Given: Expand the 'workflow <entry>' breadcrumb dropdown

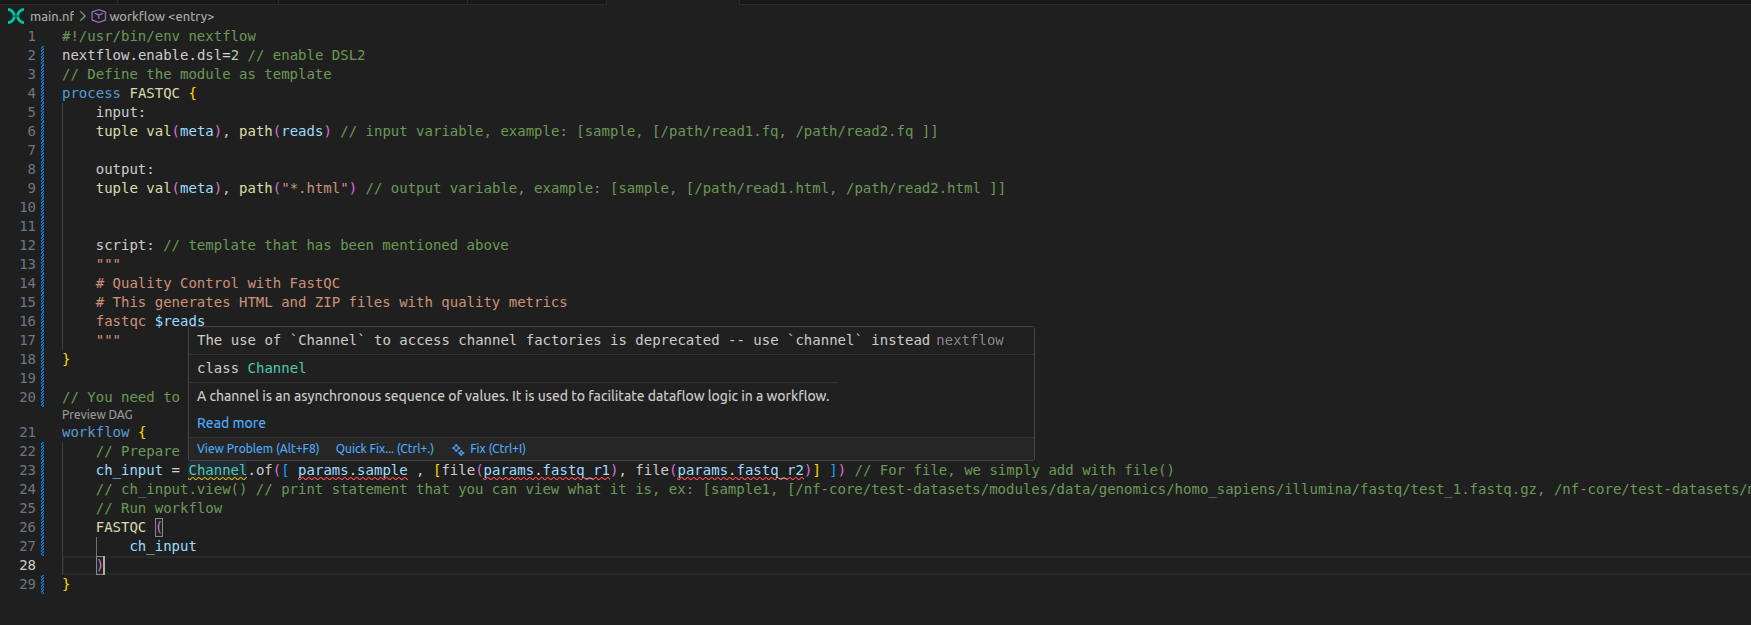Looking at the screenshot, I should coord(161,16).
